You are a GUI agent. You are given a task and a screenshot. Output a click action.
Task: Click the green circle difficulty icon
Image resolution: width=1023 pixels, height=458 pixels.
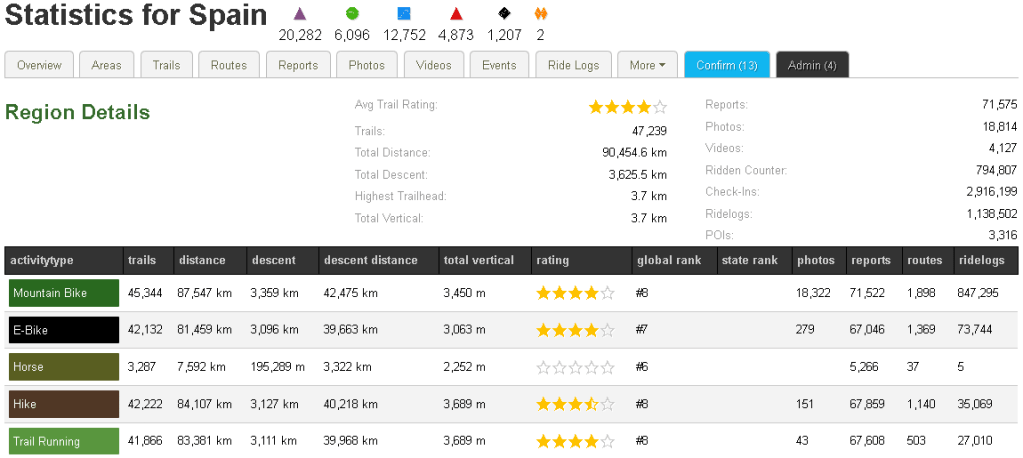[352, 14]
